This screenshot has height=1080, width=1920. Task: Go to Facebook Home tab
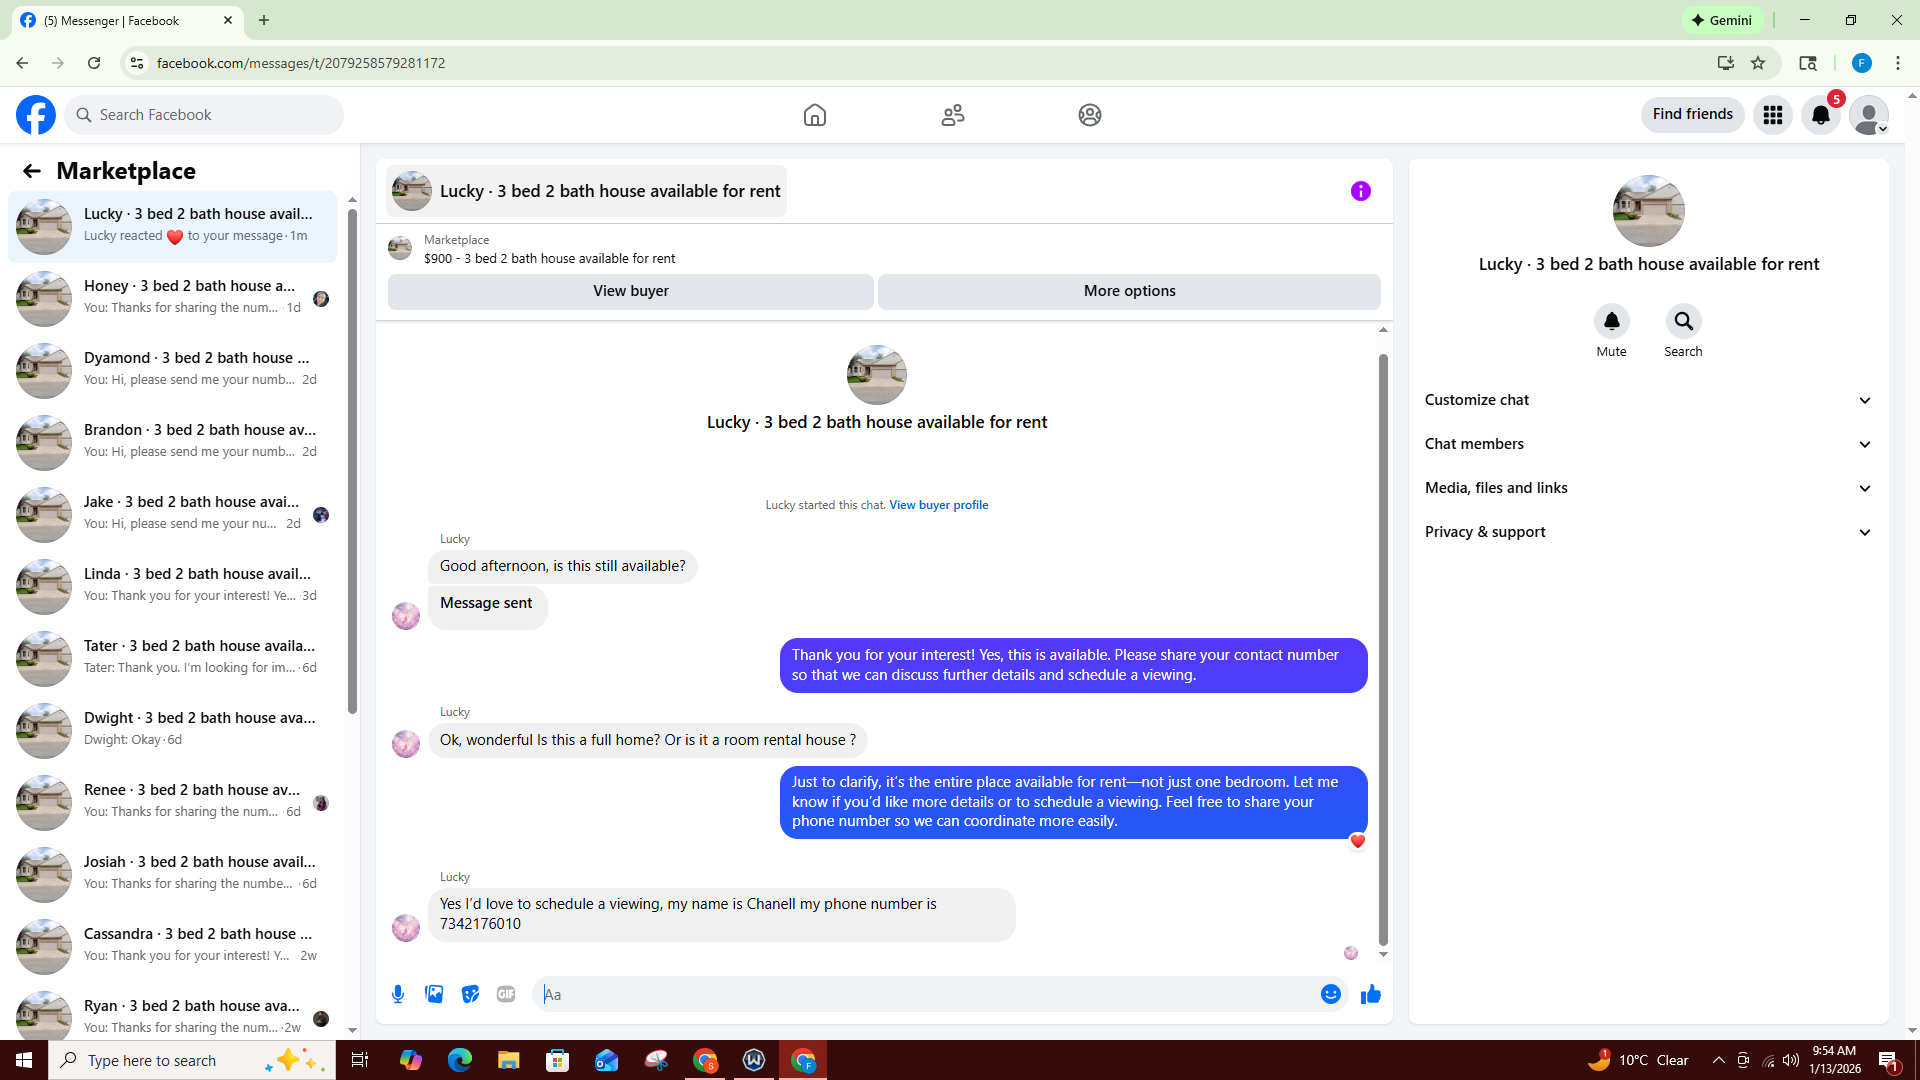[x=814, y=115]
